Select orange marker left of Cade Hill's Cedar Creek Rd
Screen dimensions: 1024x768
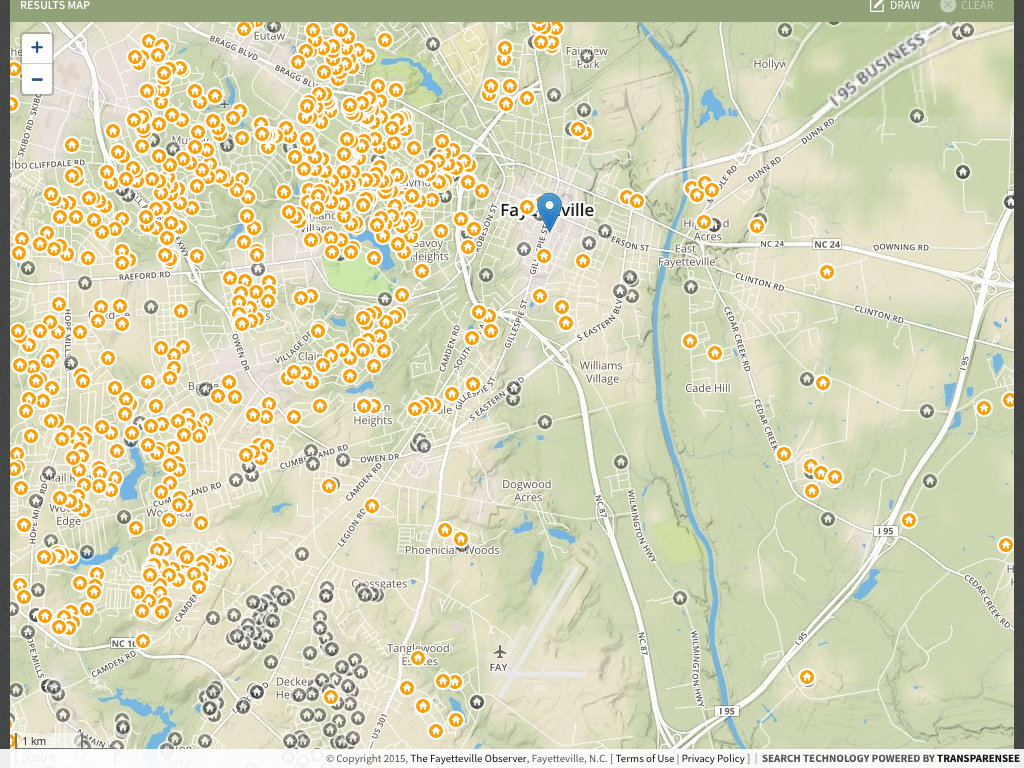715,353
